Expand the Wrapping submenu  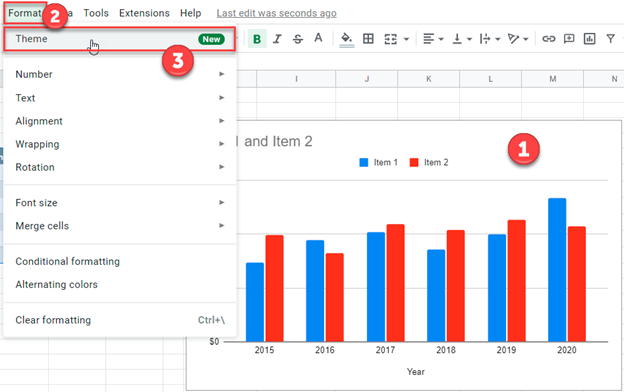pos(120,144)
